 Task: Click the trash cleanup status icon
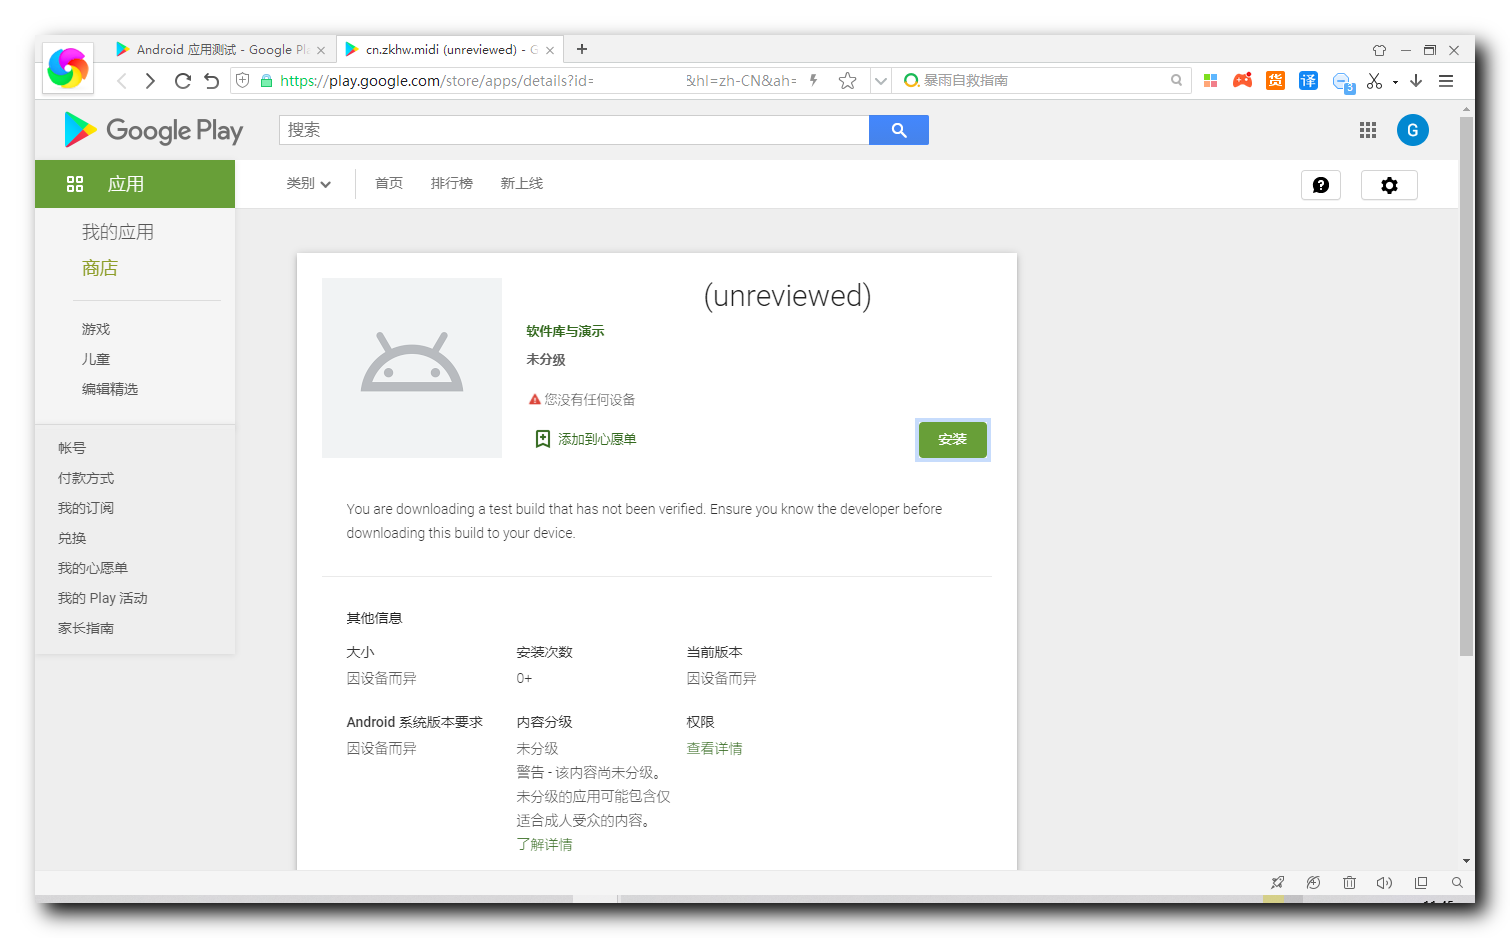(x=1349, y=882)
